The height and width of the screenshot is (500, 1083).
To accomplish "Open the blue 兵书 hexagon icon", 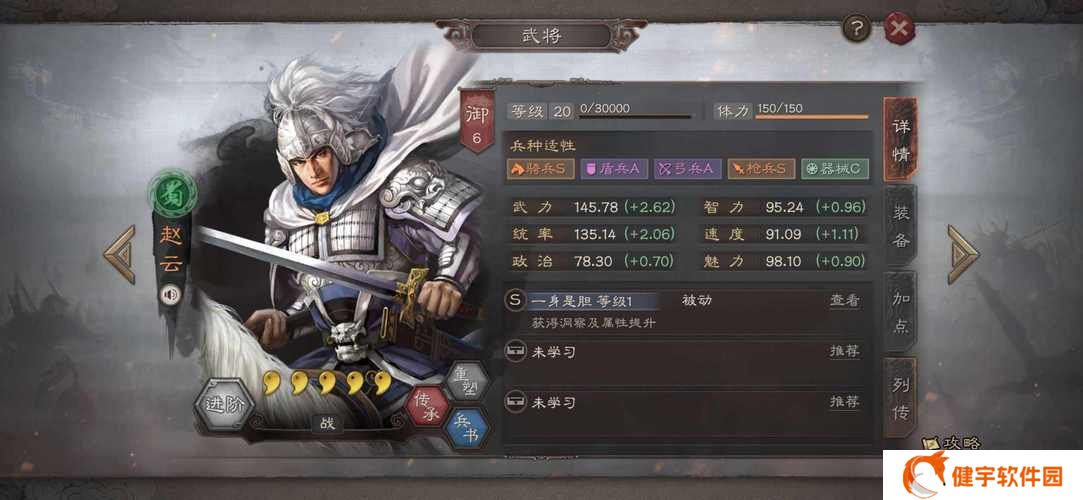I will tap(467, 428).
